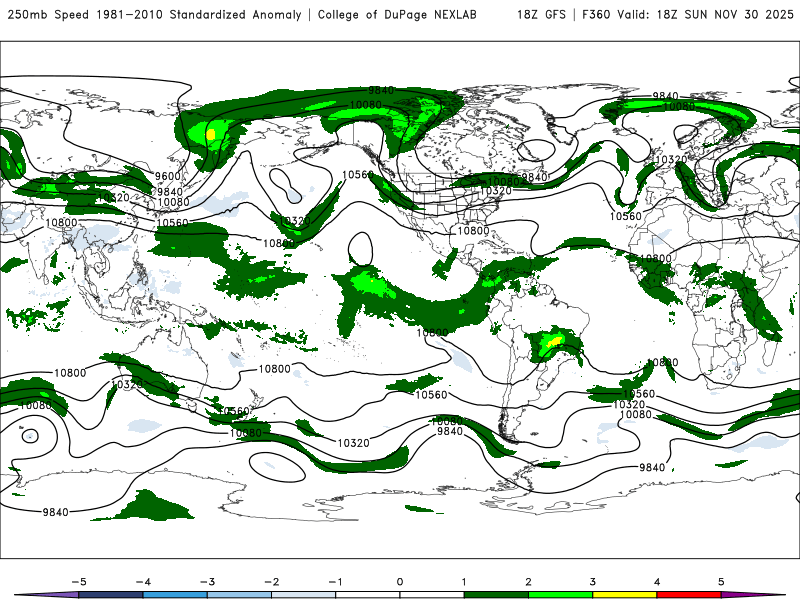Click the blue -4 to -3 colorbar segment
The width and height of the screenshot is (800, 600).
pos(176,595)
